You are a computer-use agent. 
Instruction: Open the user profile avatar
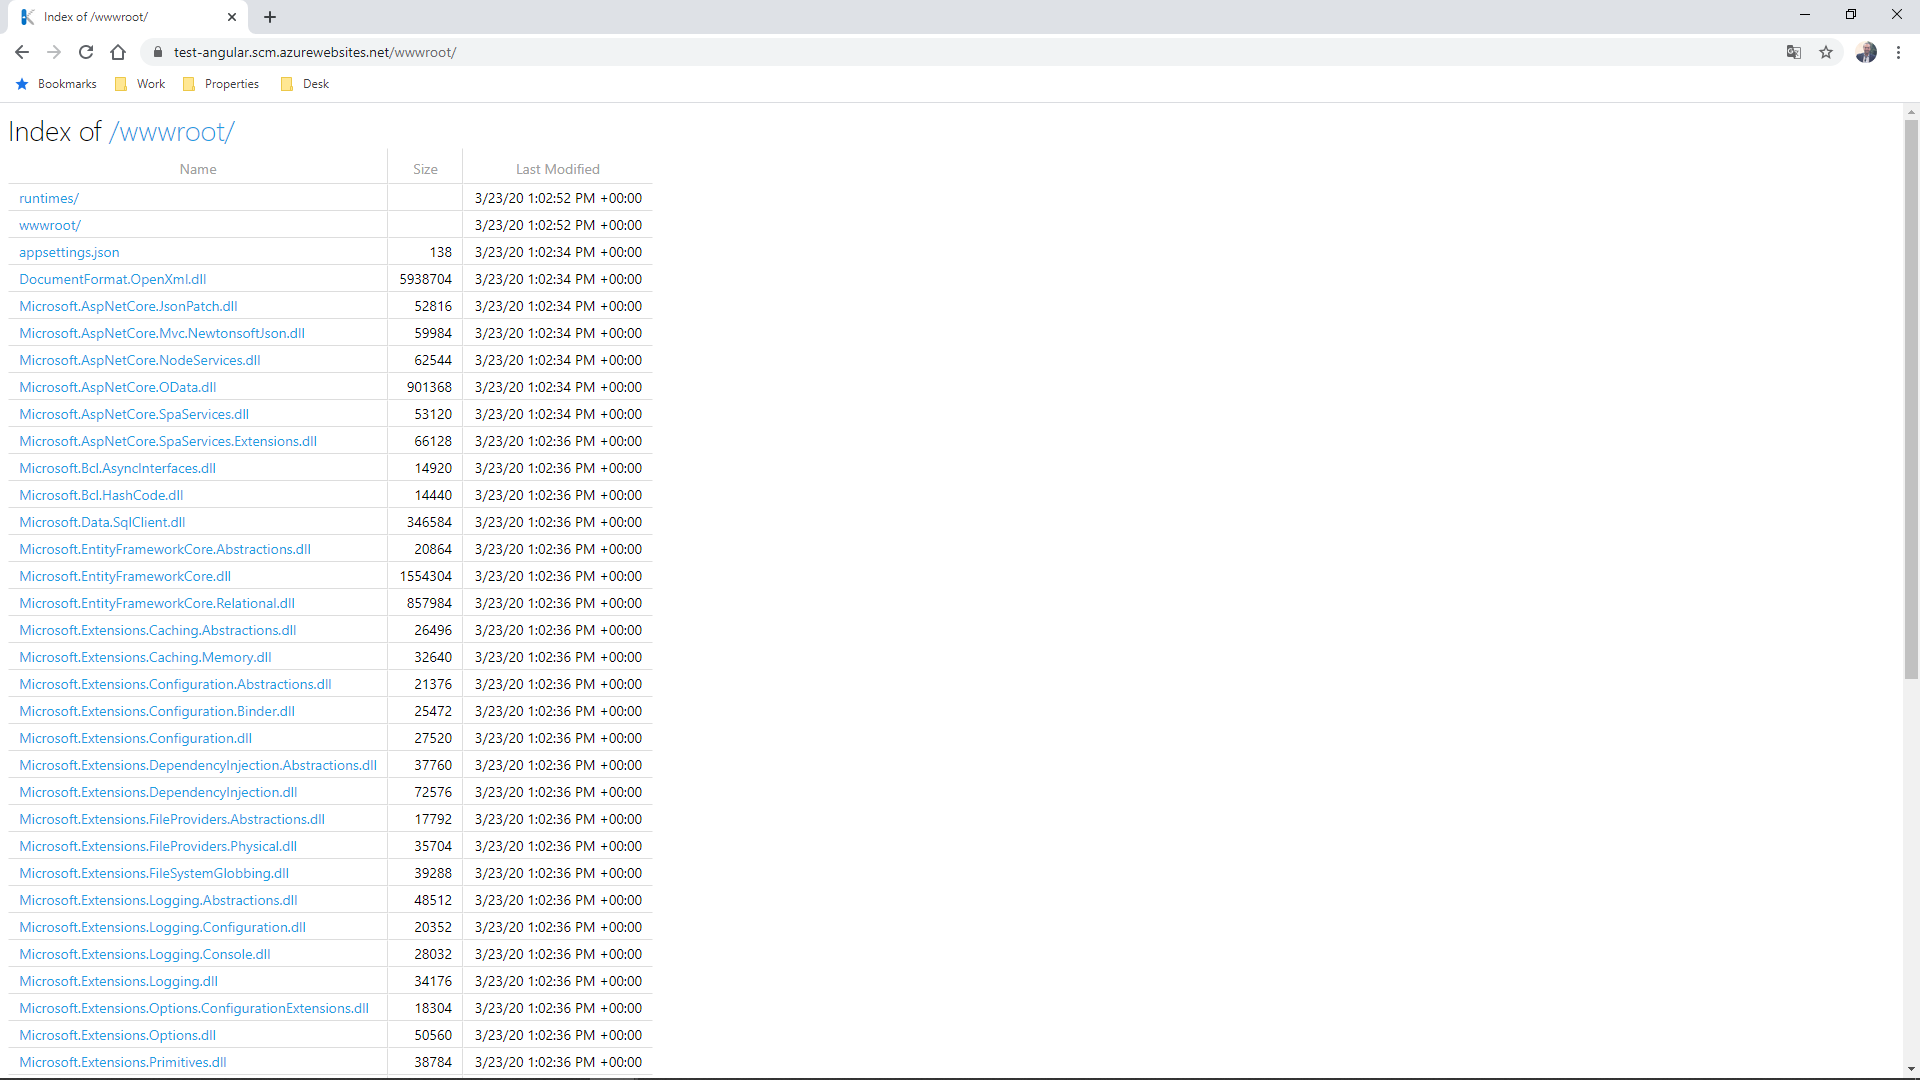(x=1866, y=52)
